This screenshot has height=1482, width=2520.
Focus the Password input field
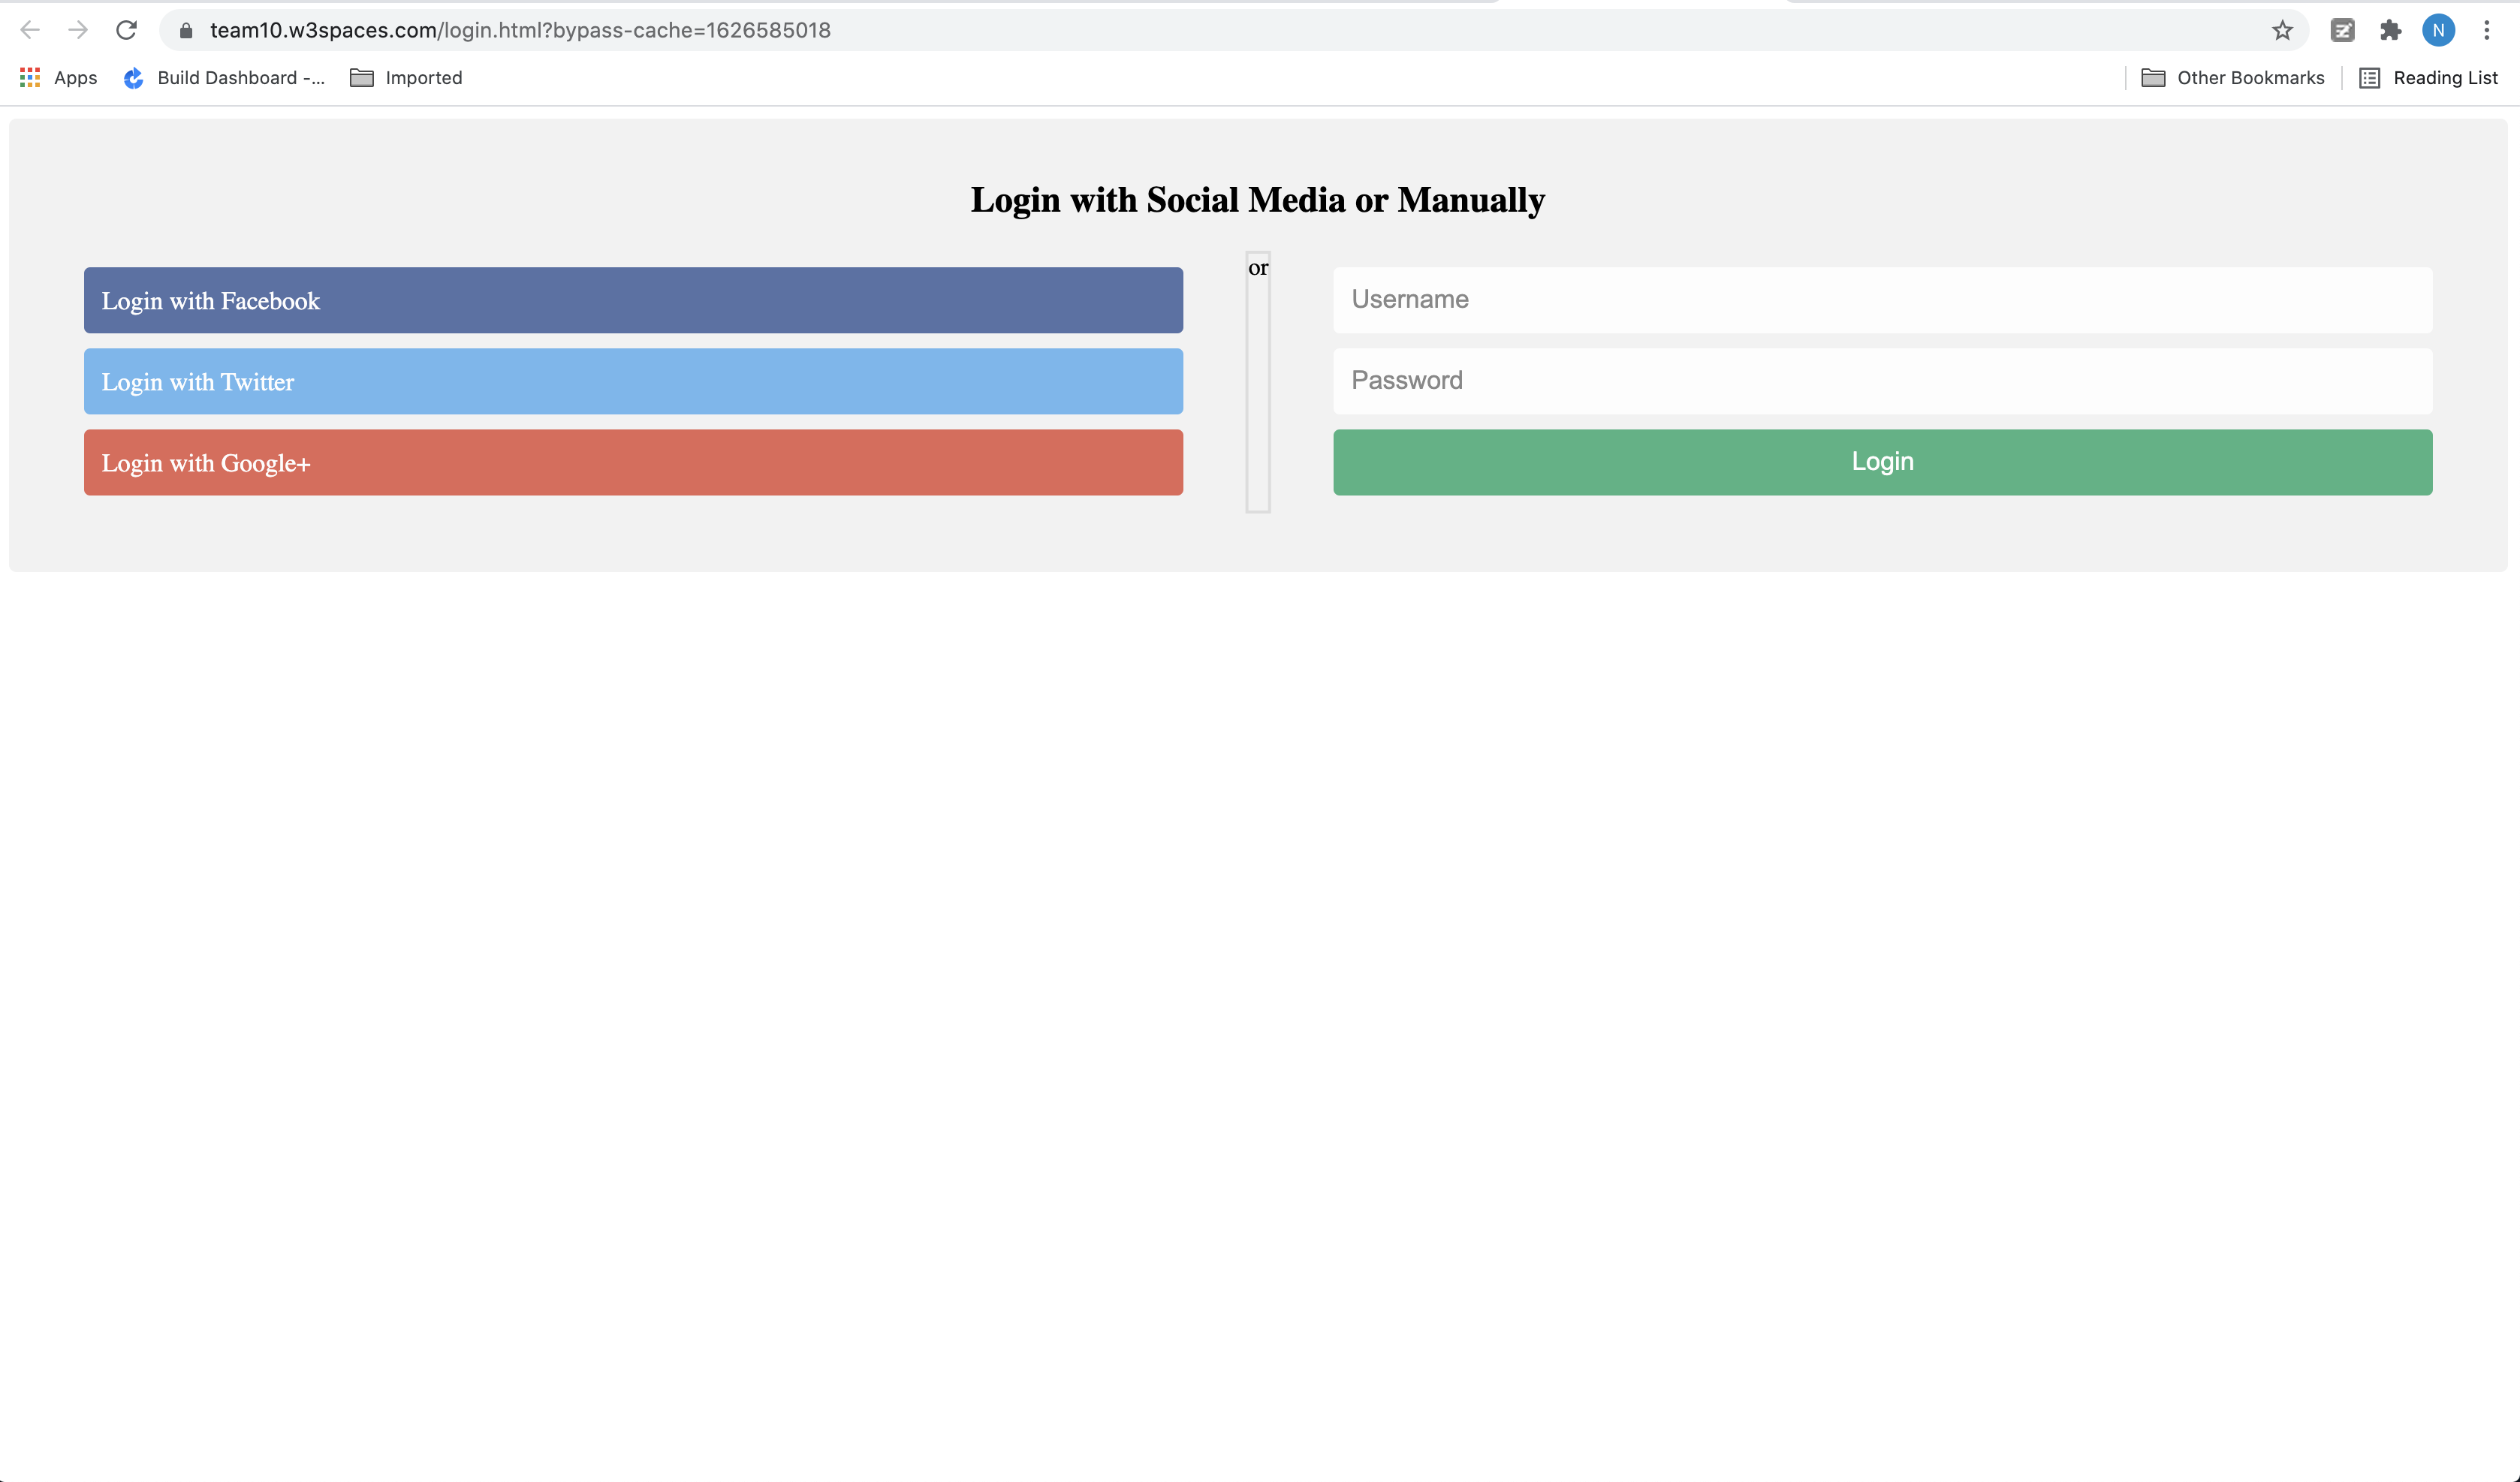point(1882,380)
